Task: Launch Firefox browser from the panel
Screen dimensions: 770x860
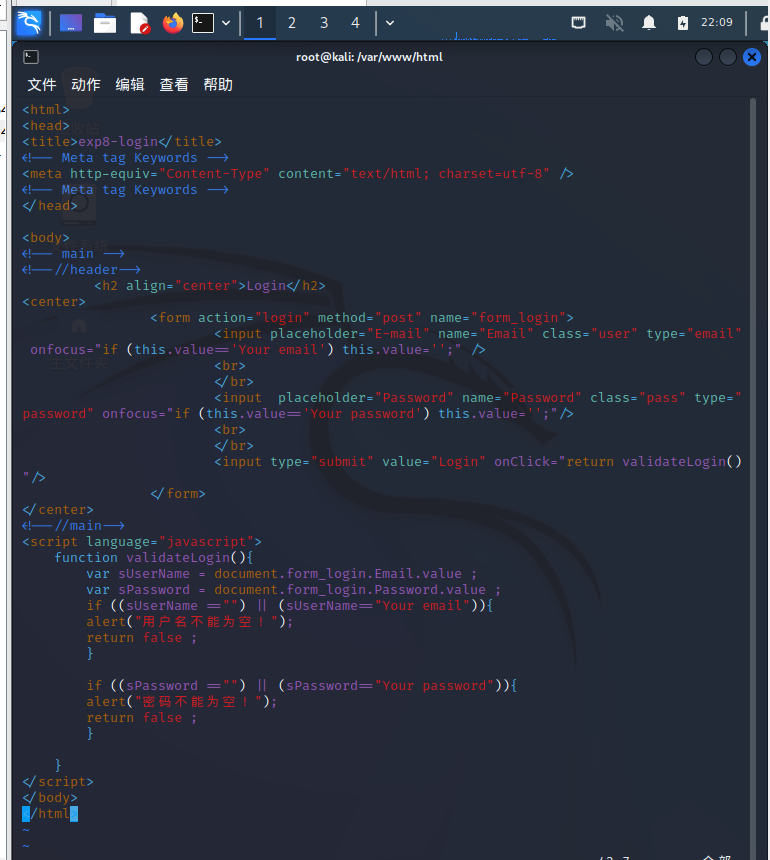Action: point(173,23)
